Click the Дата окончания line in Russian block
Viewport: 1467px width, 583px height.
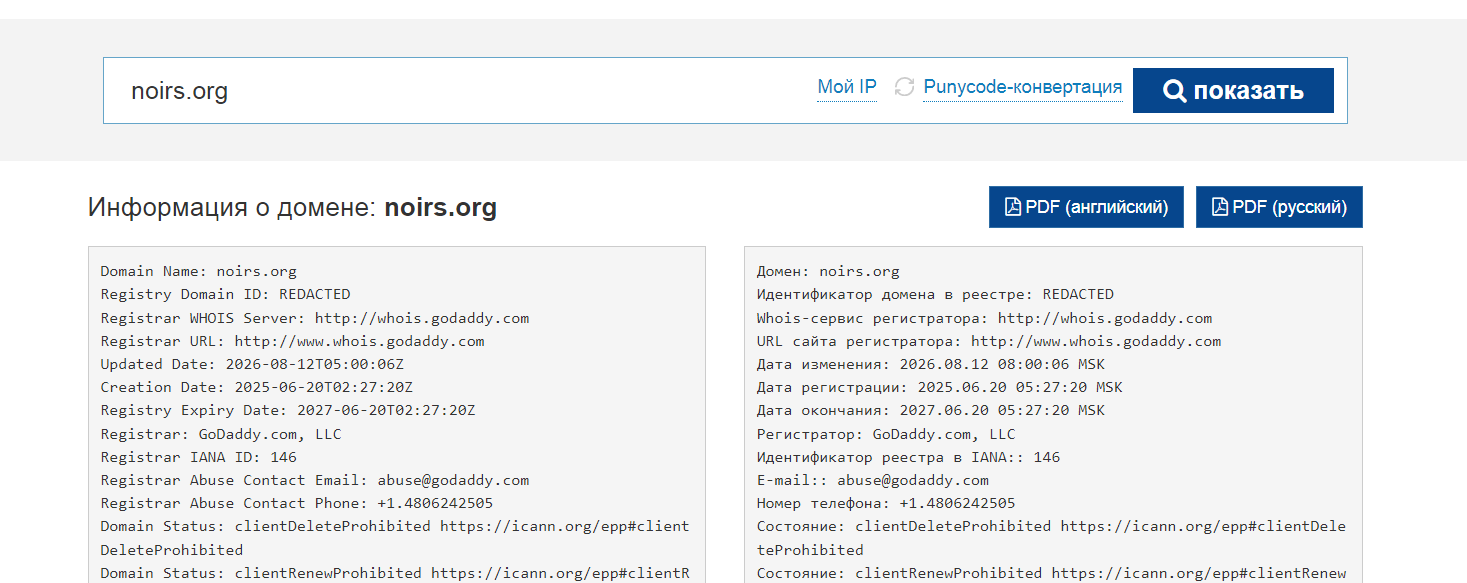[x=930, y=410]
